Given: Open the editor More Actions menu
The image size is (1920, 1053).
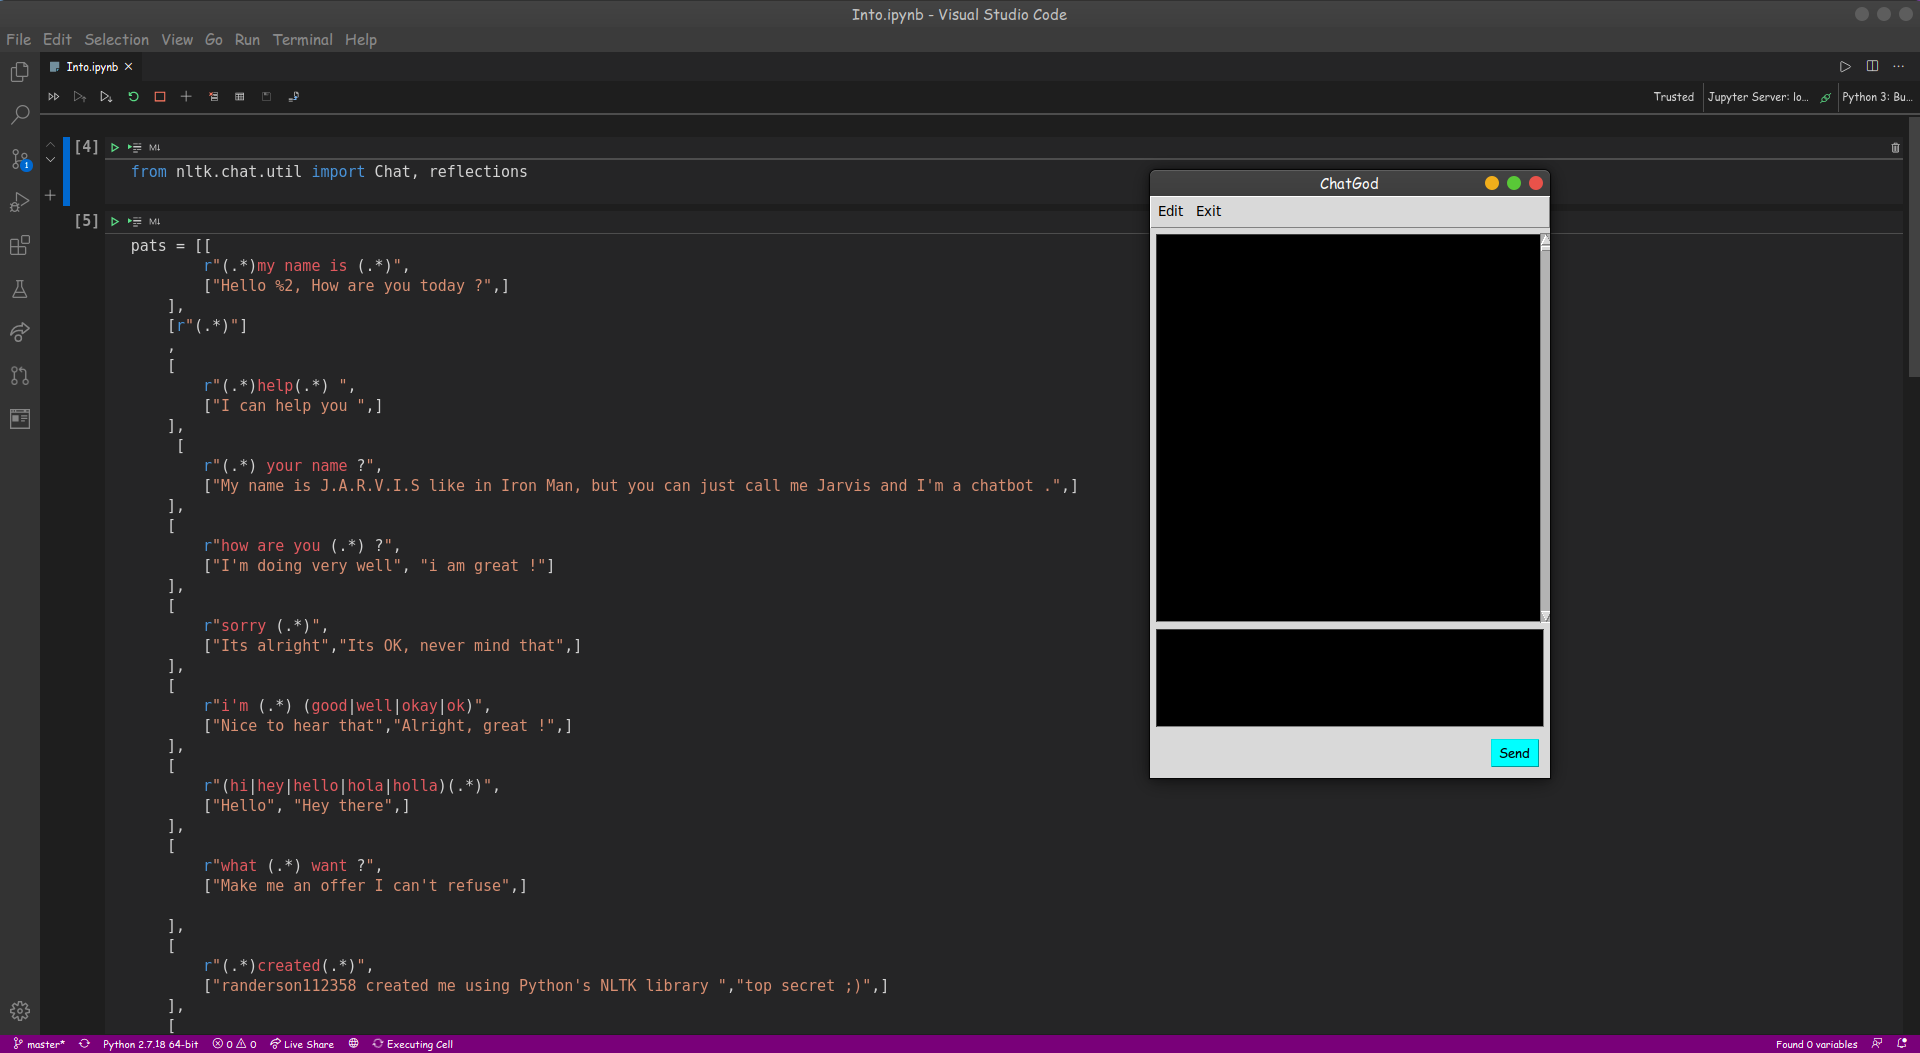Looking at the screenshot, I should (x=1899, y=67).
